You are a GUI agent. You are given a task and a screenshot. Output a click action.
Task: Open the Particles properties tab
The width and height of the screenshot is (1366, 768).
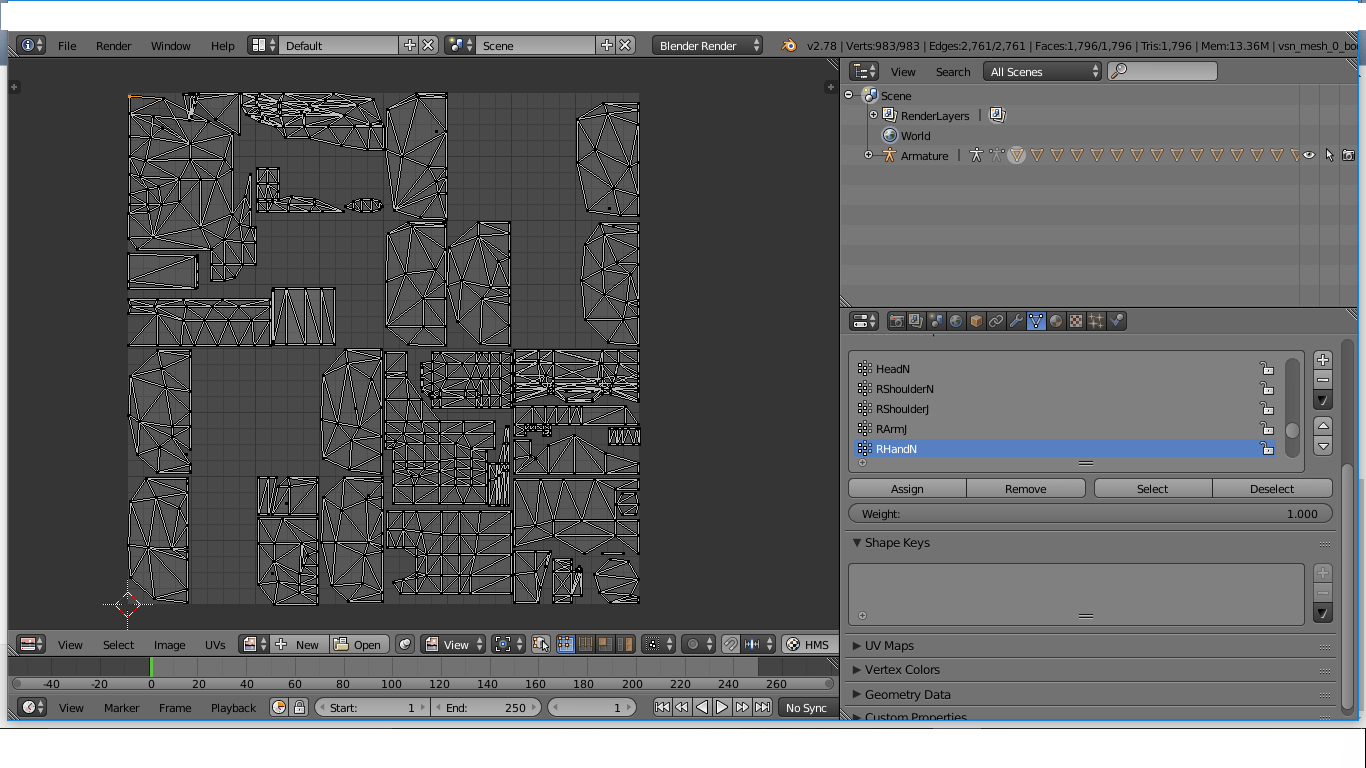click(x=1096, y=321)
